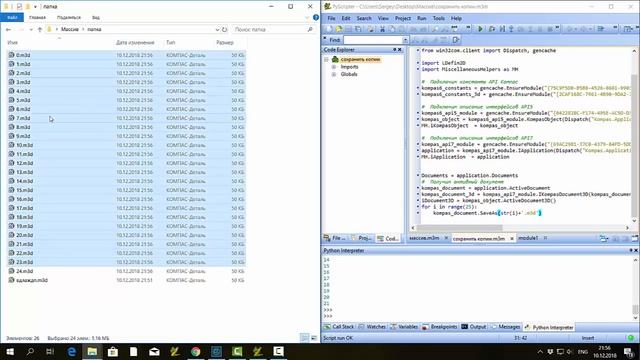Click the Print icon in PyScripter toolbar
The image size is (640, 360).
[x=371, y=29]
